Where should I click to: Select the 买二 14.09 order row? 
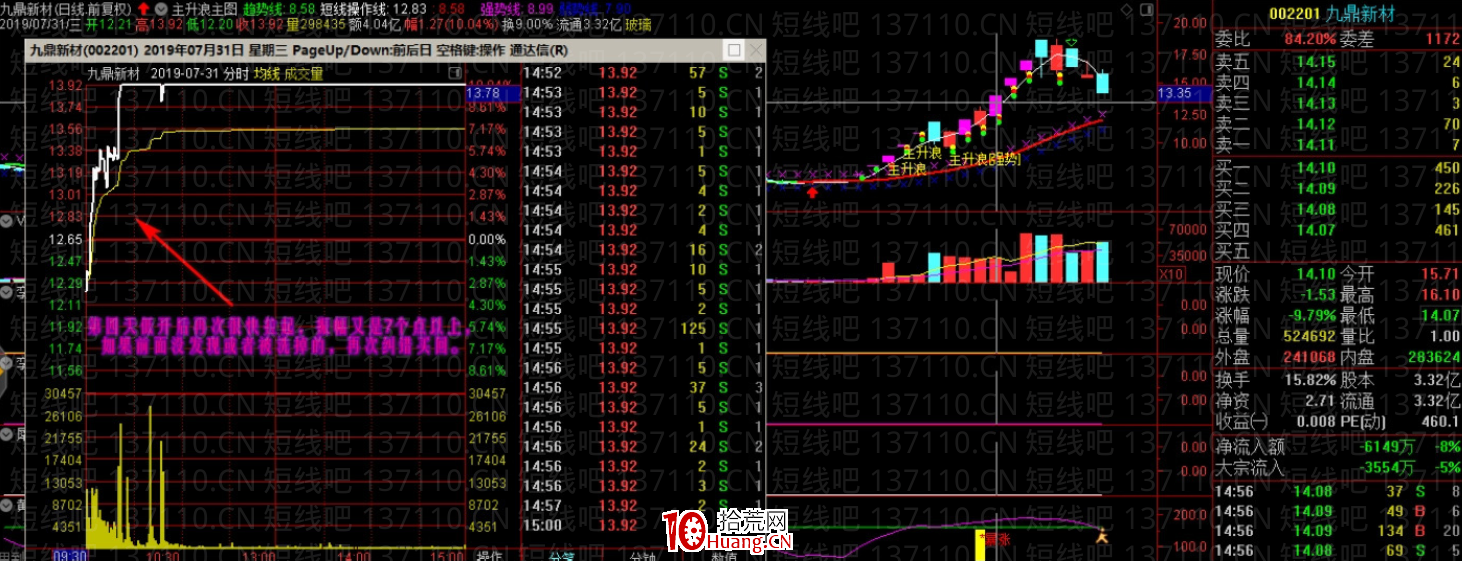tap(1337, 188)
